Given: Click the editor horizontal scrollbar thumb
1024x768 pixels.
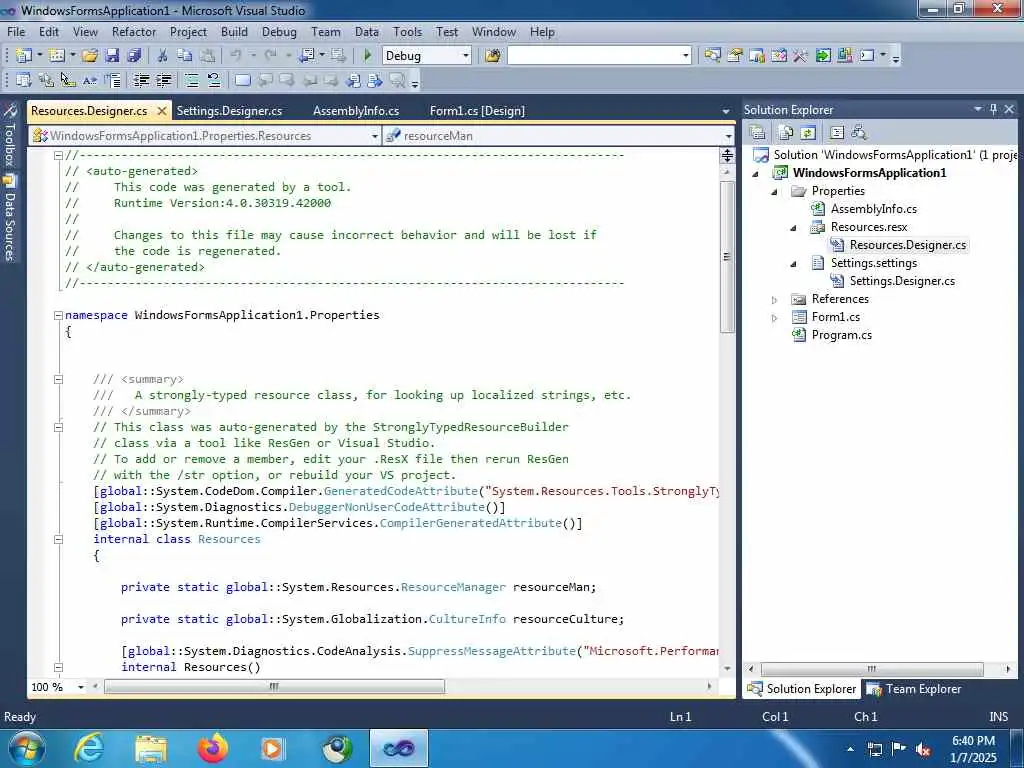Looking at the screenshot, I should click(x=274, y=686).
